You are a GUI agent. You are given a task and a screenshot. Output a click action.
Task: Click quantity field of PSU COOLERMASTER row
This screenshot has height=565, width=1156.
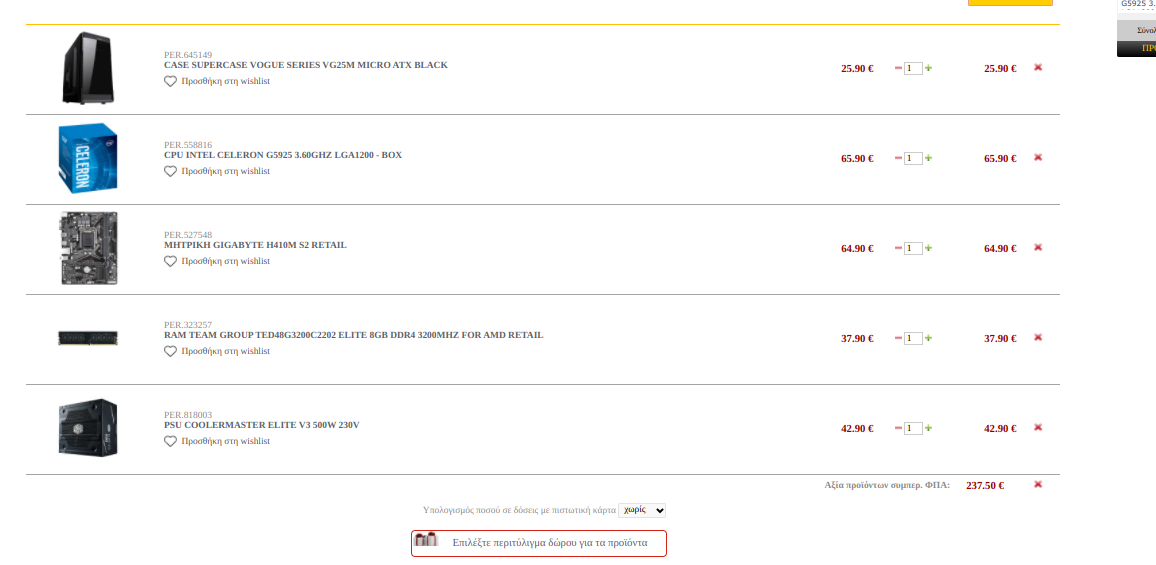913,428
